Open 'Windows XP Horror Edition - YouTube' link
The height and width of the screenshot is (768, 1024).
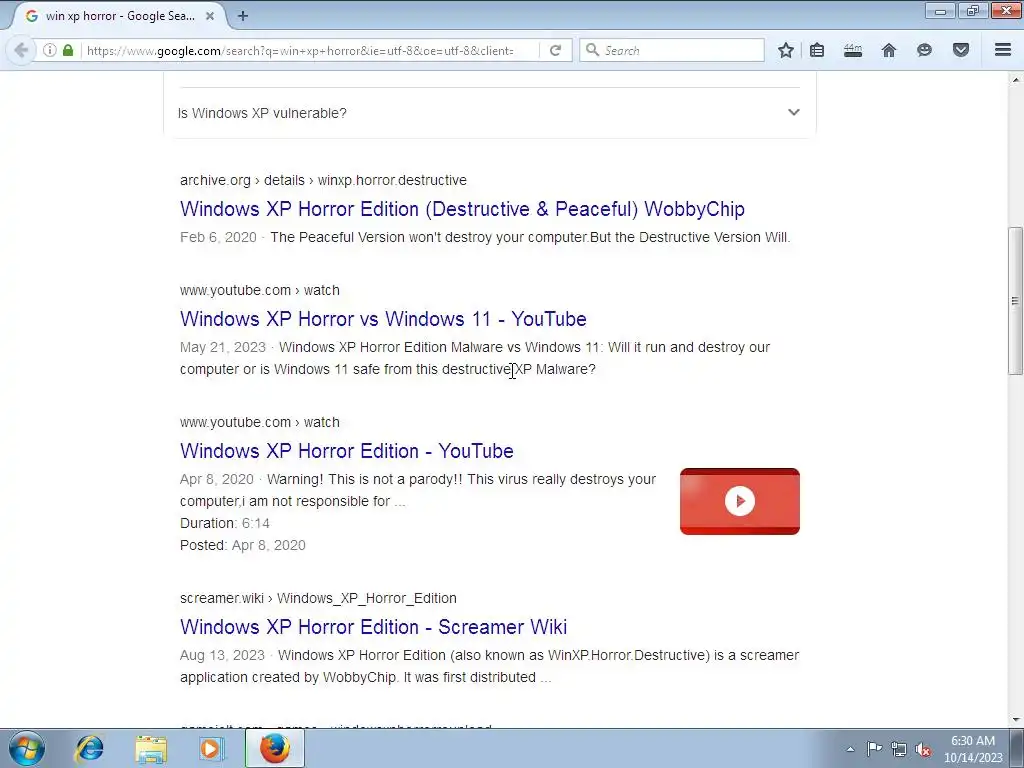(346, 451)
